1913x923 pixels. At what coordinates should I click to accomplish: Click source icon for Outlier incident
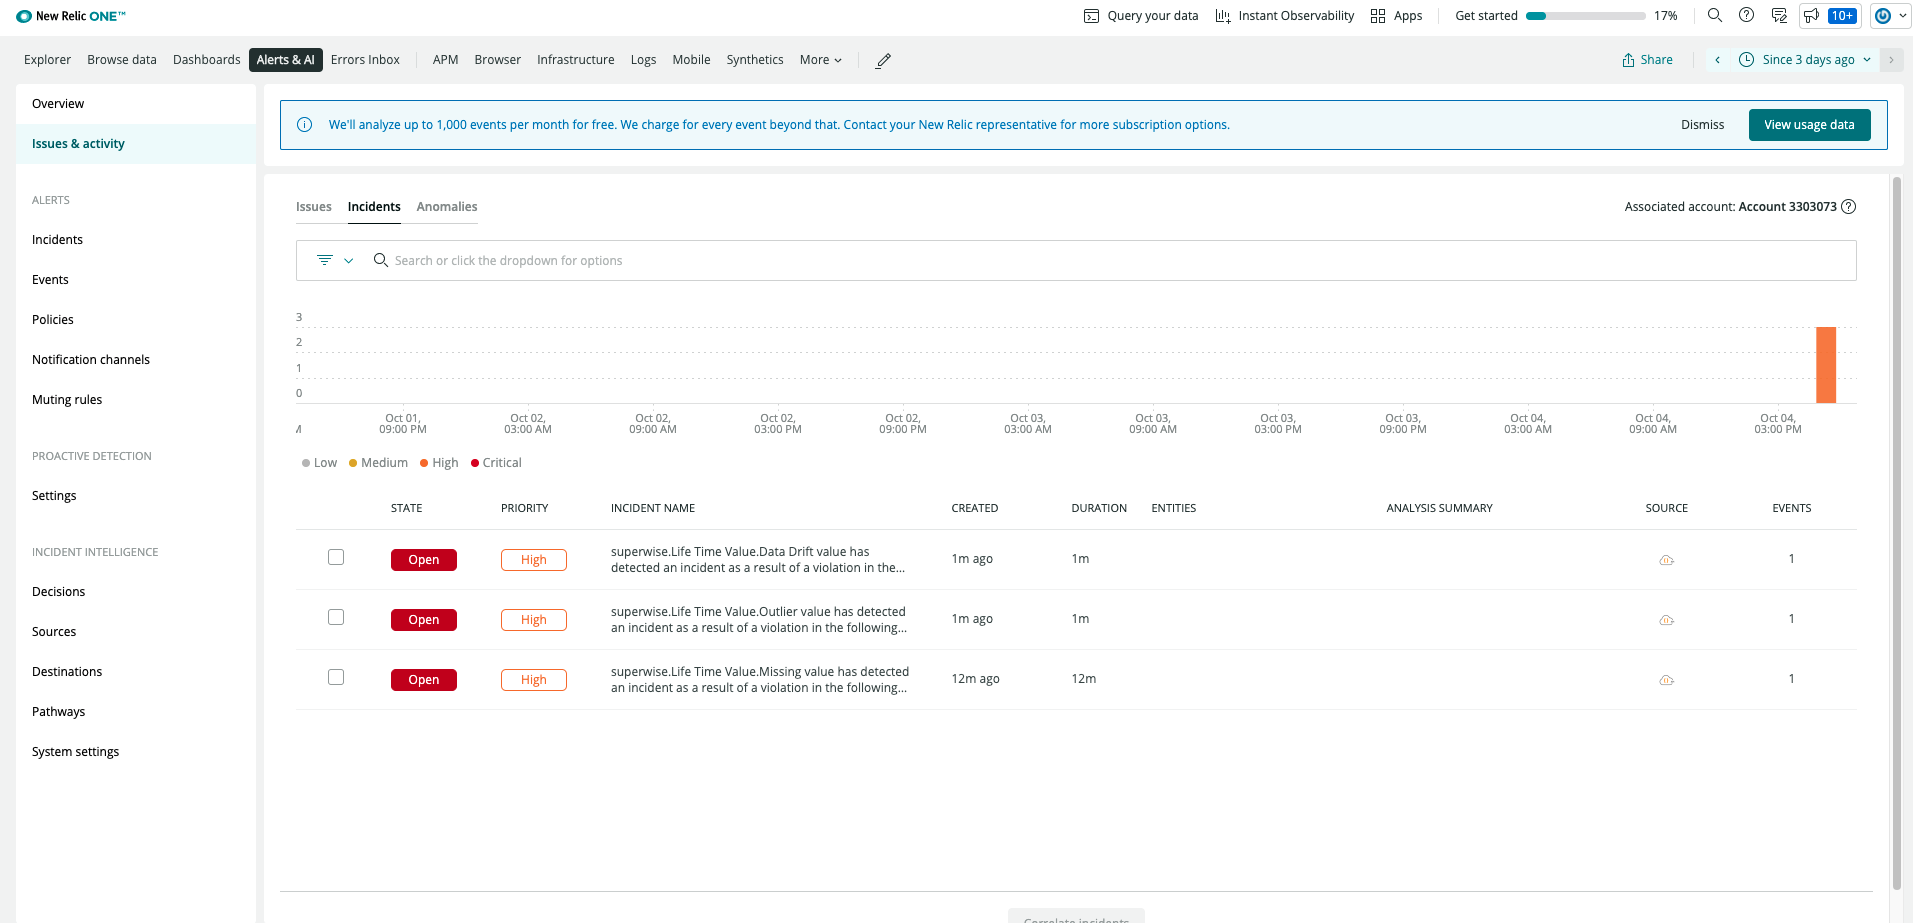click(x=1666, y=620)
